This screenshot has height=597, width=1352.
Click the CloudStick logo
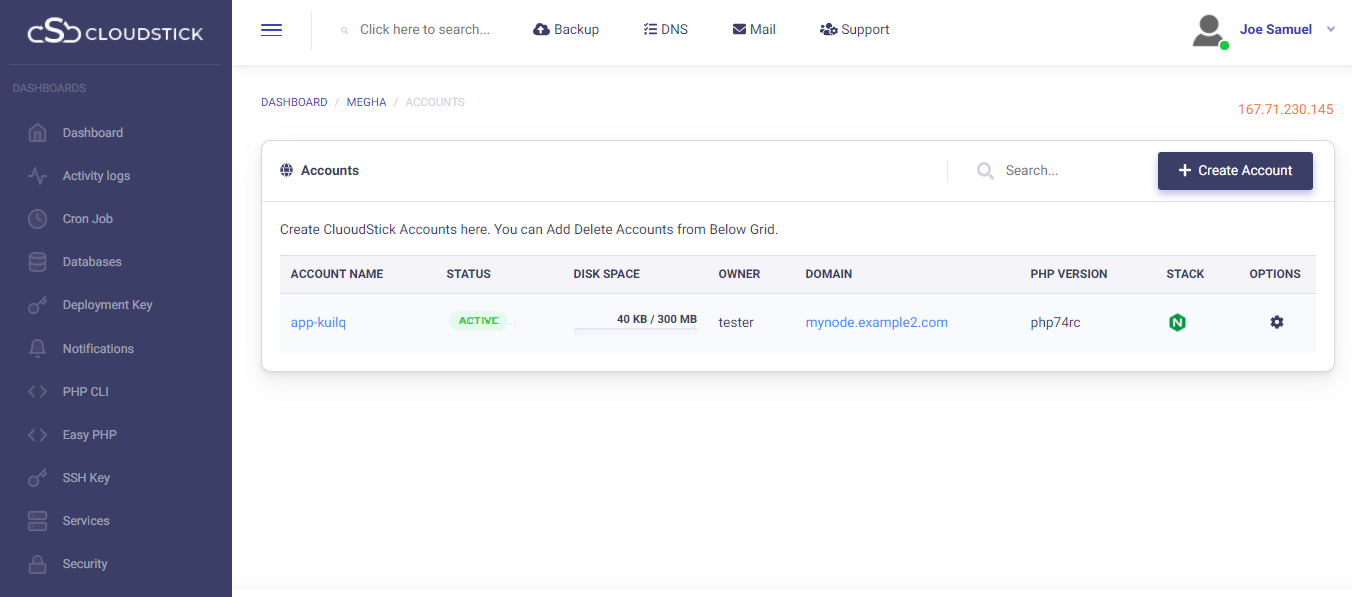(115, 33)
